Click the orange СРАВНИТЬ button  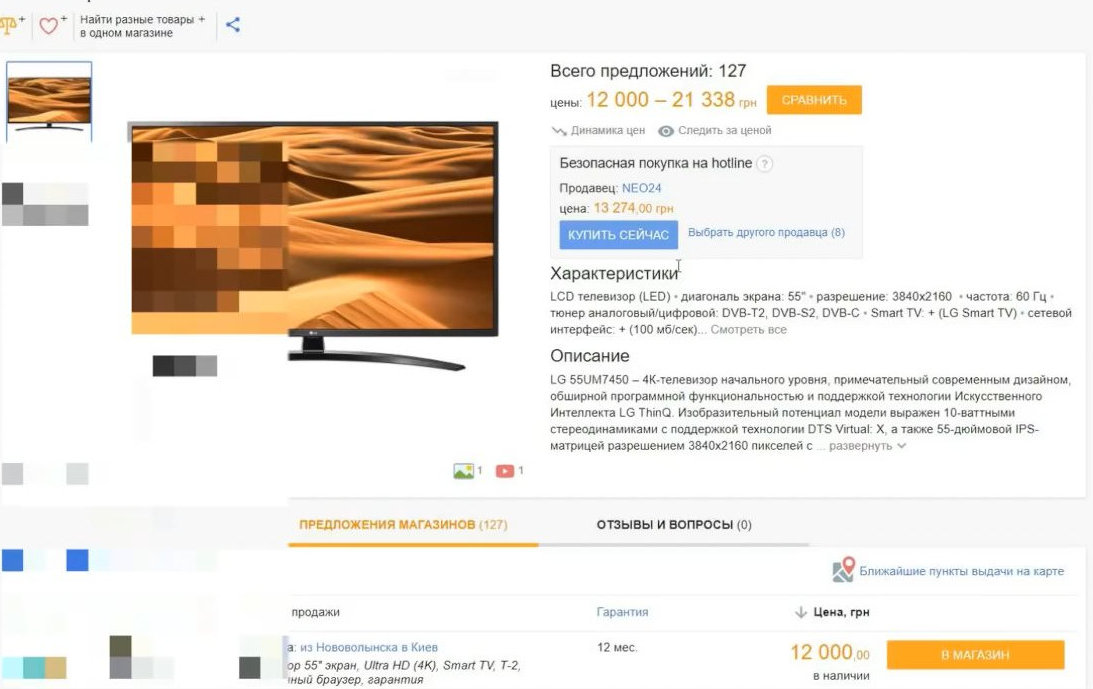813,100
